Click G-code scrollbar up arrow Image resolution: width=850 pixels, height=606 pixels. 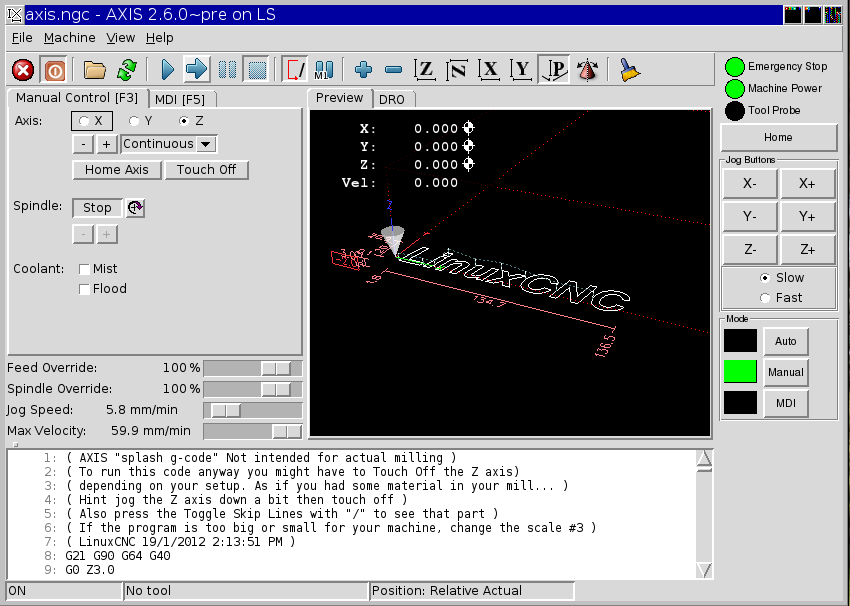coord(704,459)
